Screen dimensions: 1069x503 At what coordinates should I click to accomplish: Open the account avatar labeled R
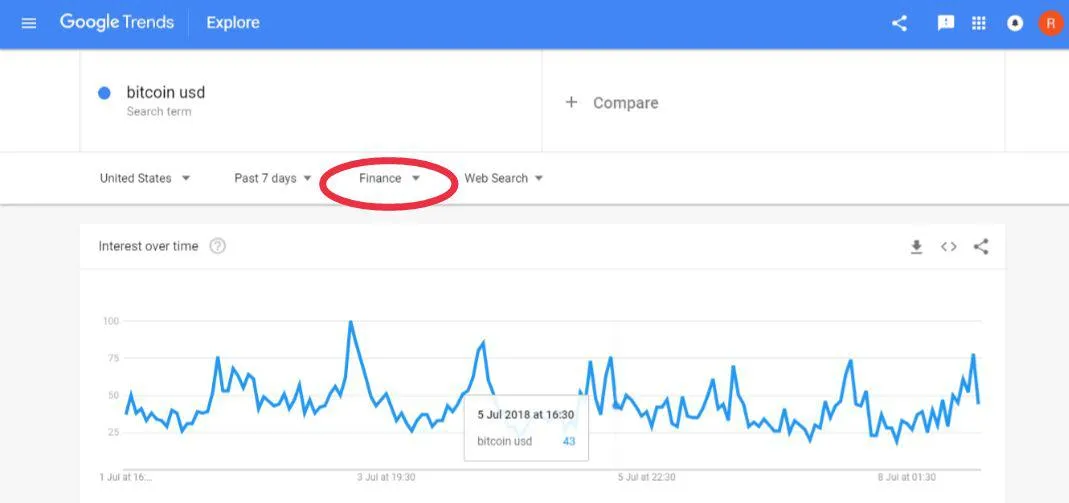pos(1051,23)
